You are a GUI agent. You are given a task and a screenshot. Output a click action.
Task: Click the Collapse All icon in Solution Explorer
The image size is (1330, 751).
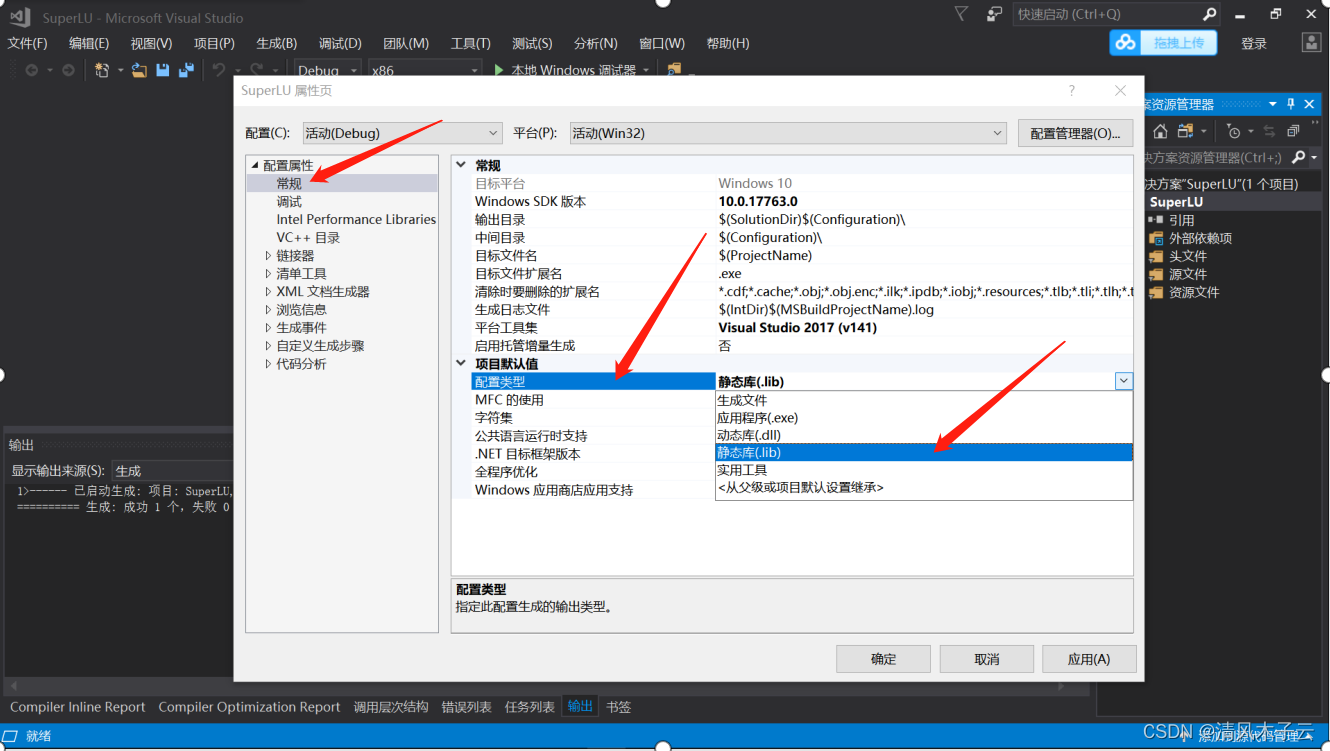[x=1293, y=131]
